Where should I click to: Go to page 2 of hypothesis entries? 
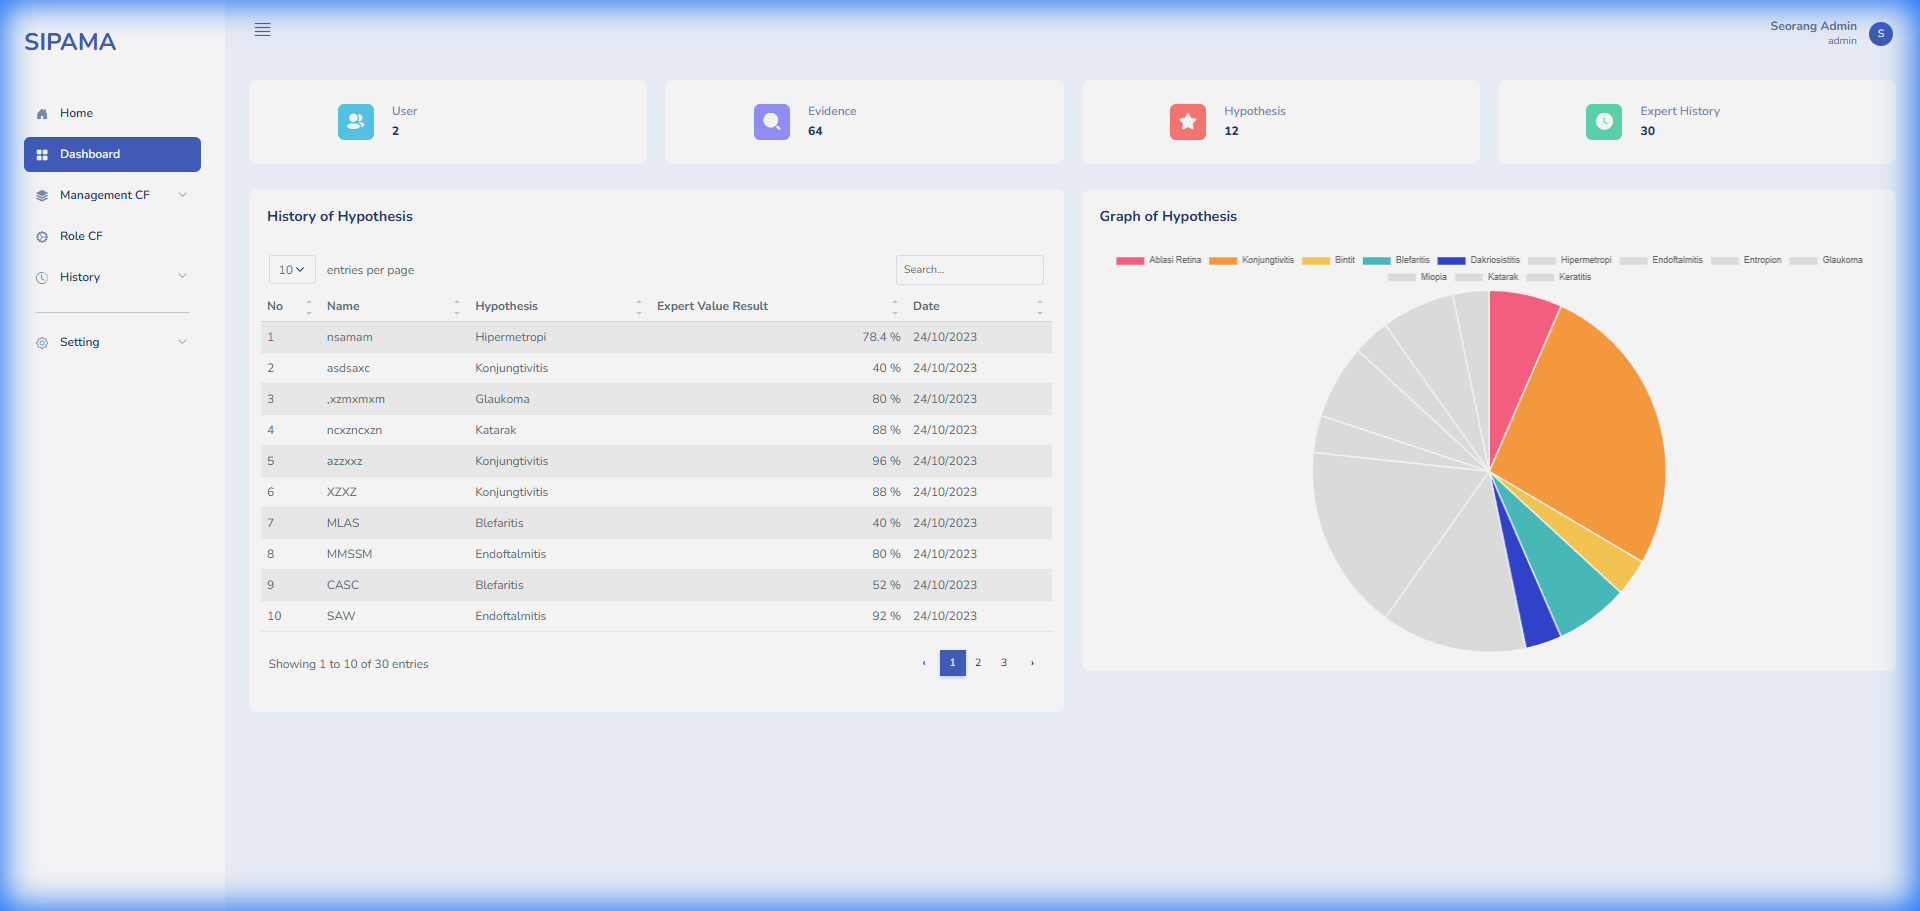[977, 662]
